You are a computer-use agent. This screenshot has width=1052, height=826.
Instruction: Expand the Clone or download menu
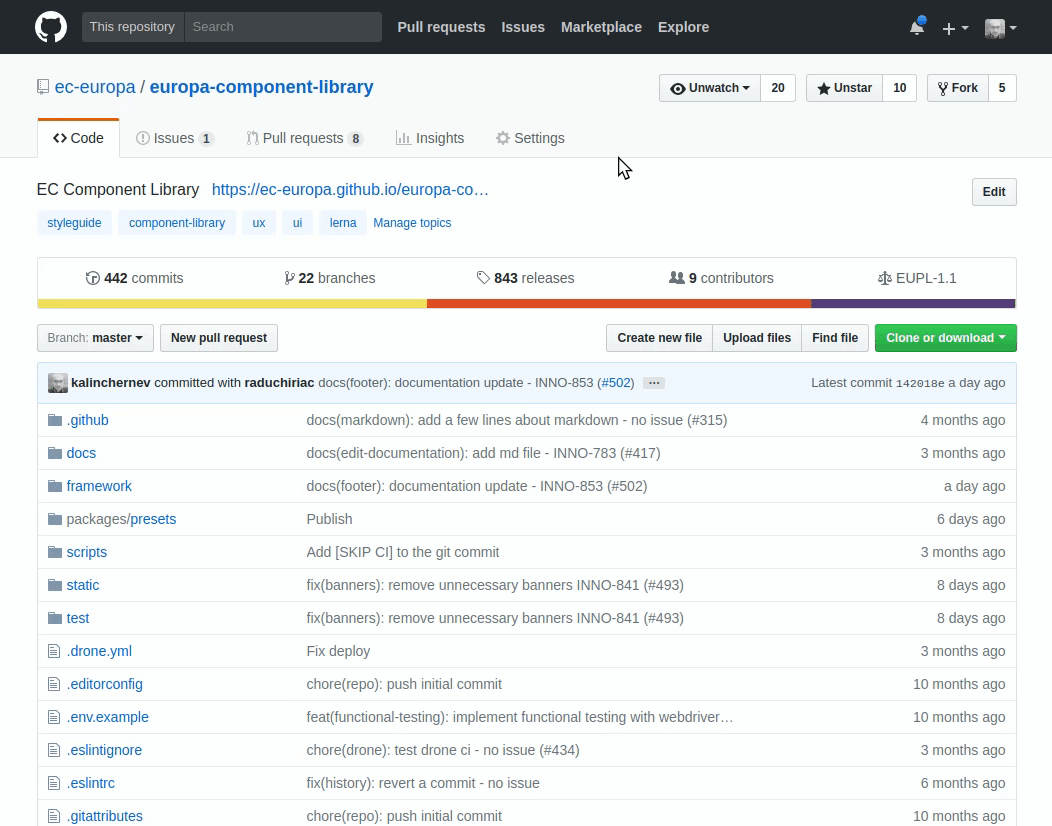(945, 338)
